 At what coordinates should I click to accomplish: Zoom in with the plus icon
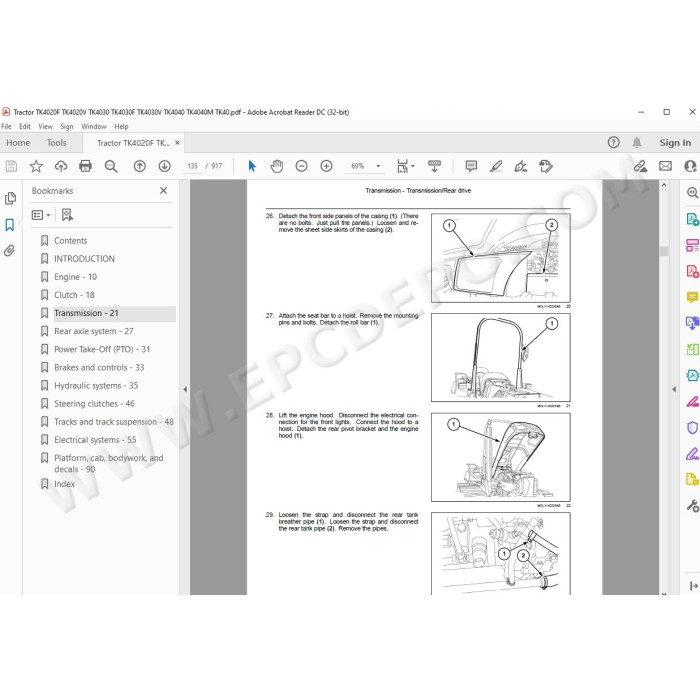[326, 167]
